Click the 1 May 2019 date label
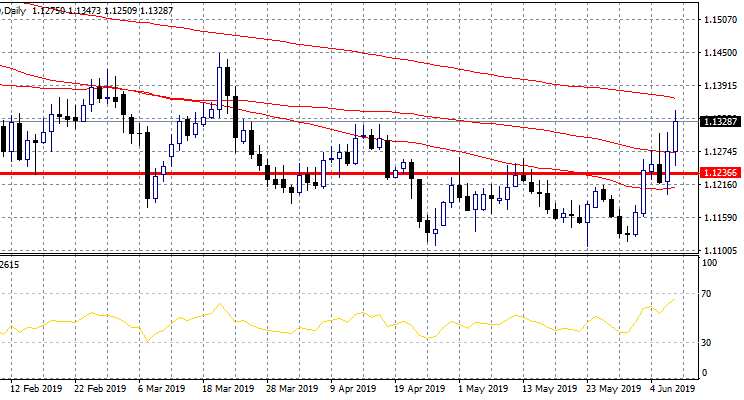The image size is (744, 400). [483, 389]
